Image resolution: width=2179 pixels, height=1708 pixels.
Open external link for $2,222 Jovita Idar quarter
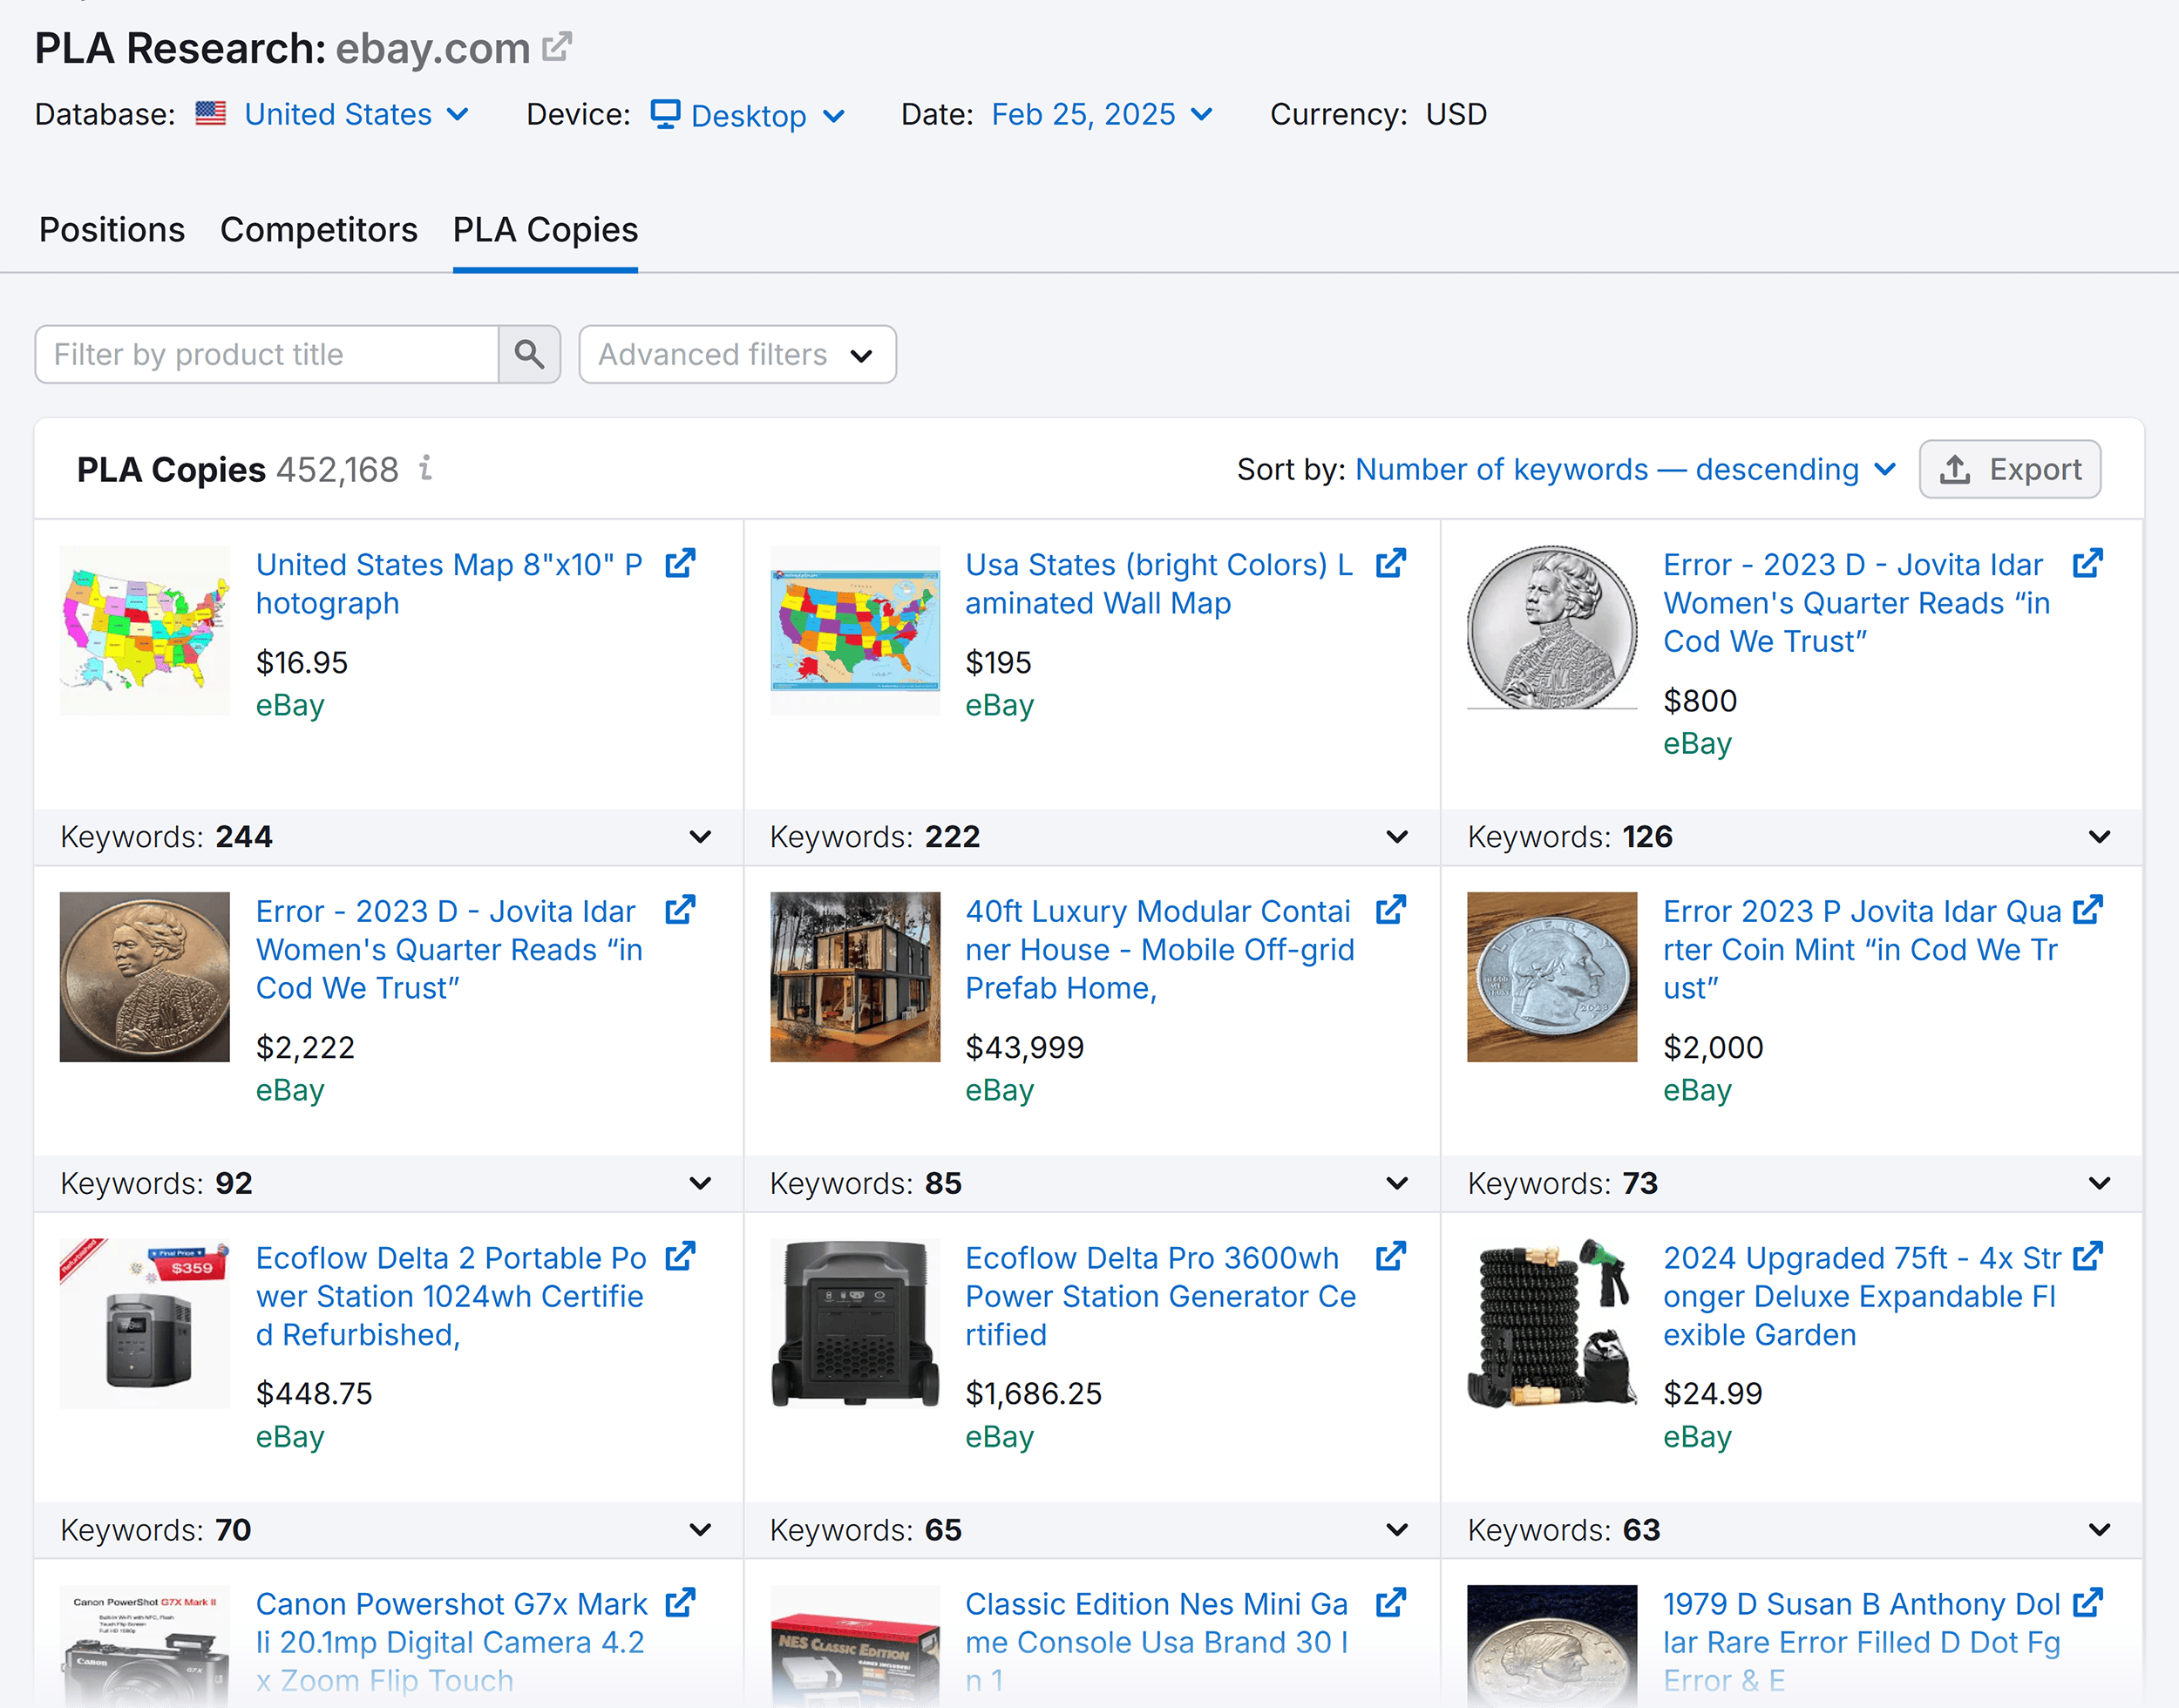[680, 911]
